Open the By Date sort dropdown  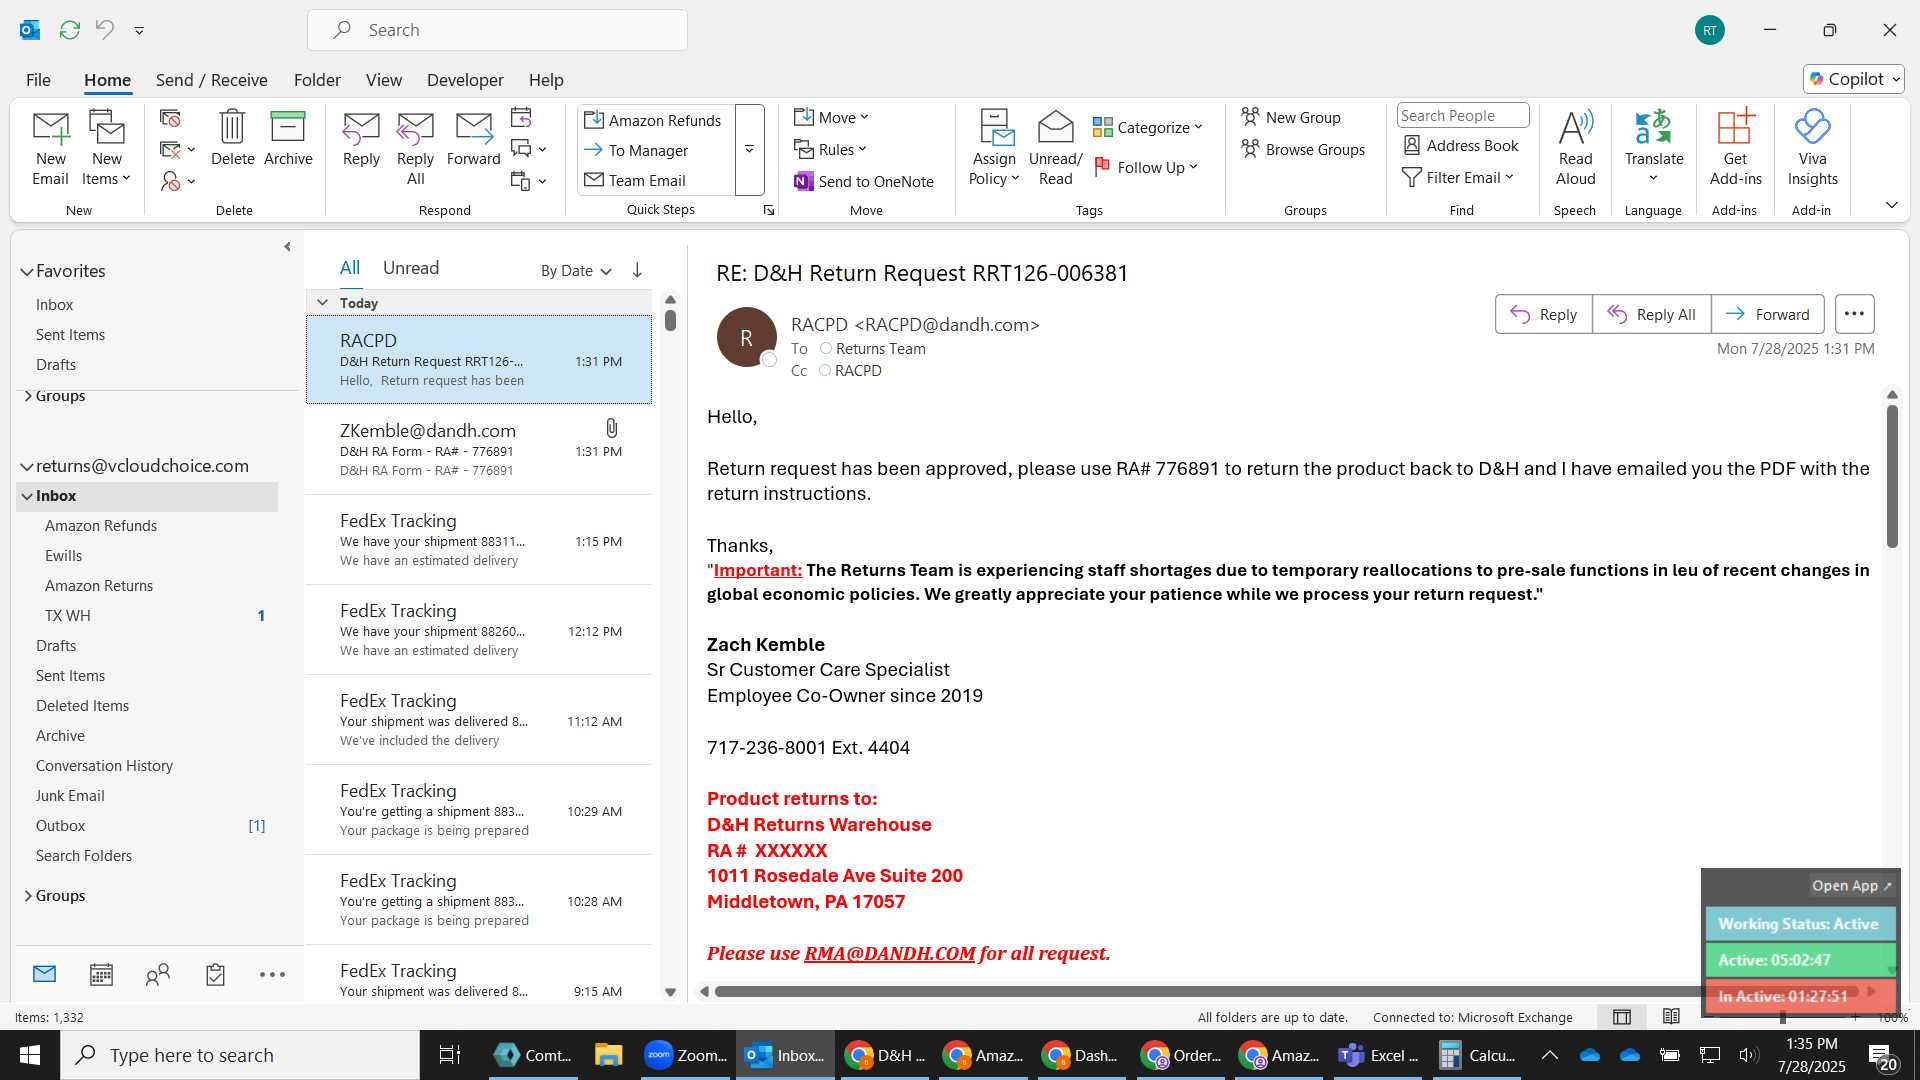click(576, 270)
